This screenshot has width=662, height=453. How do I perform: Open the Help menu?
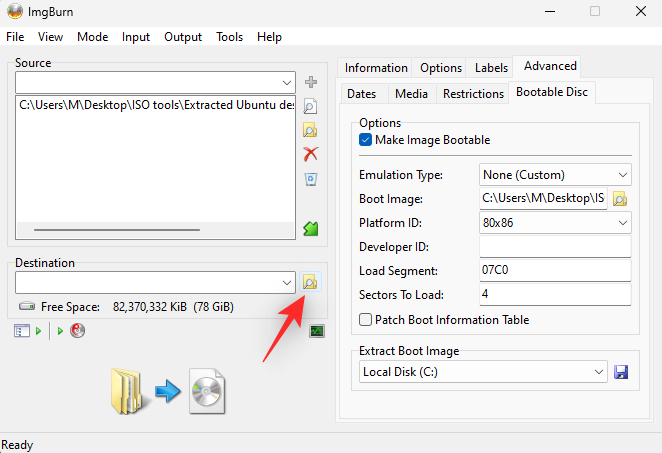[x=269, y=37]
